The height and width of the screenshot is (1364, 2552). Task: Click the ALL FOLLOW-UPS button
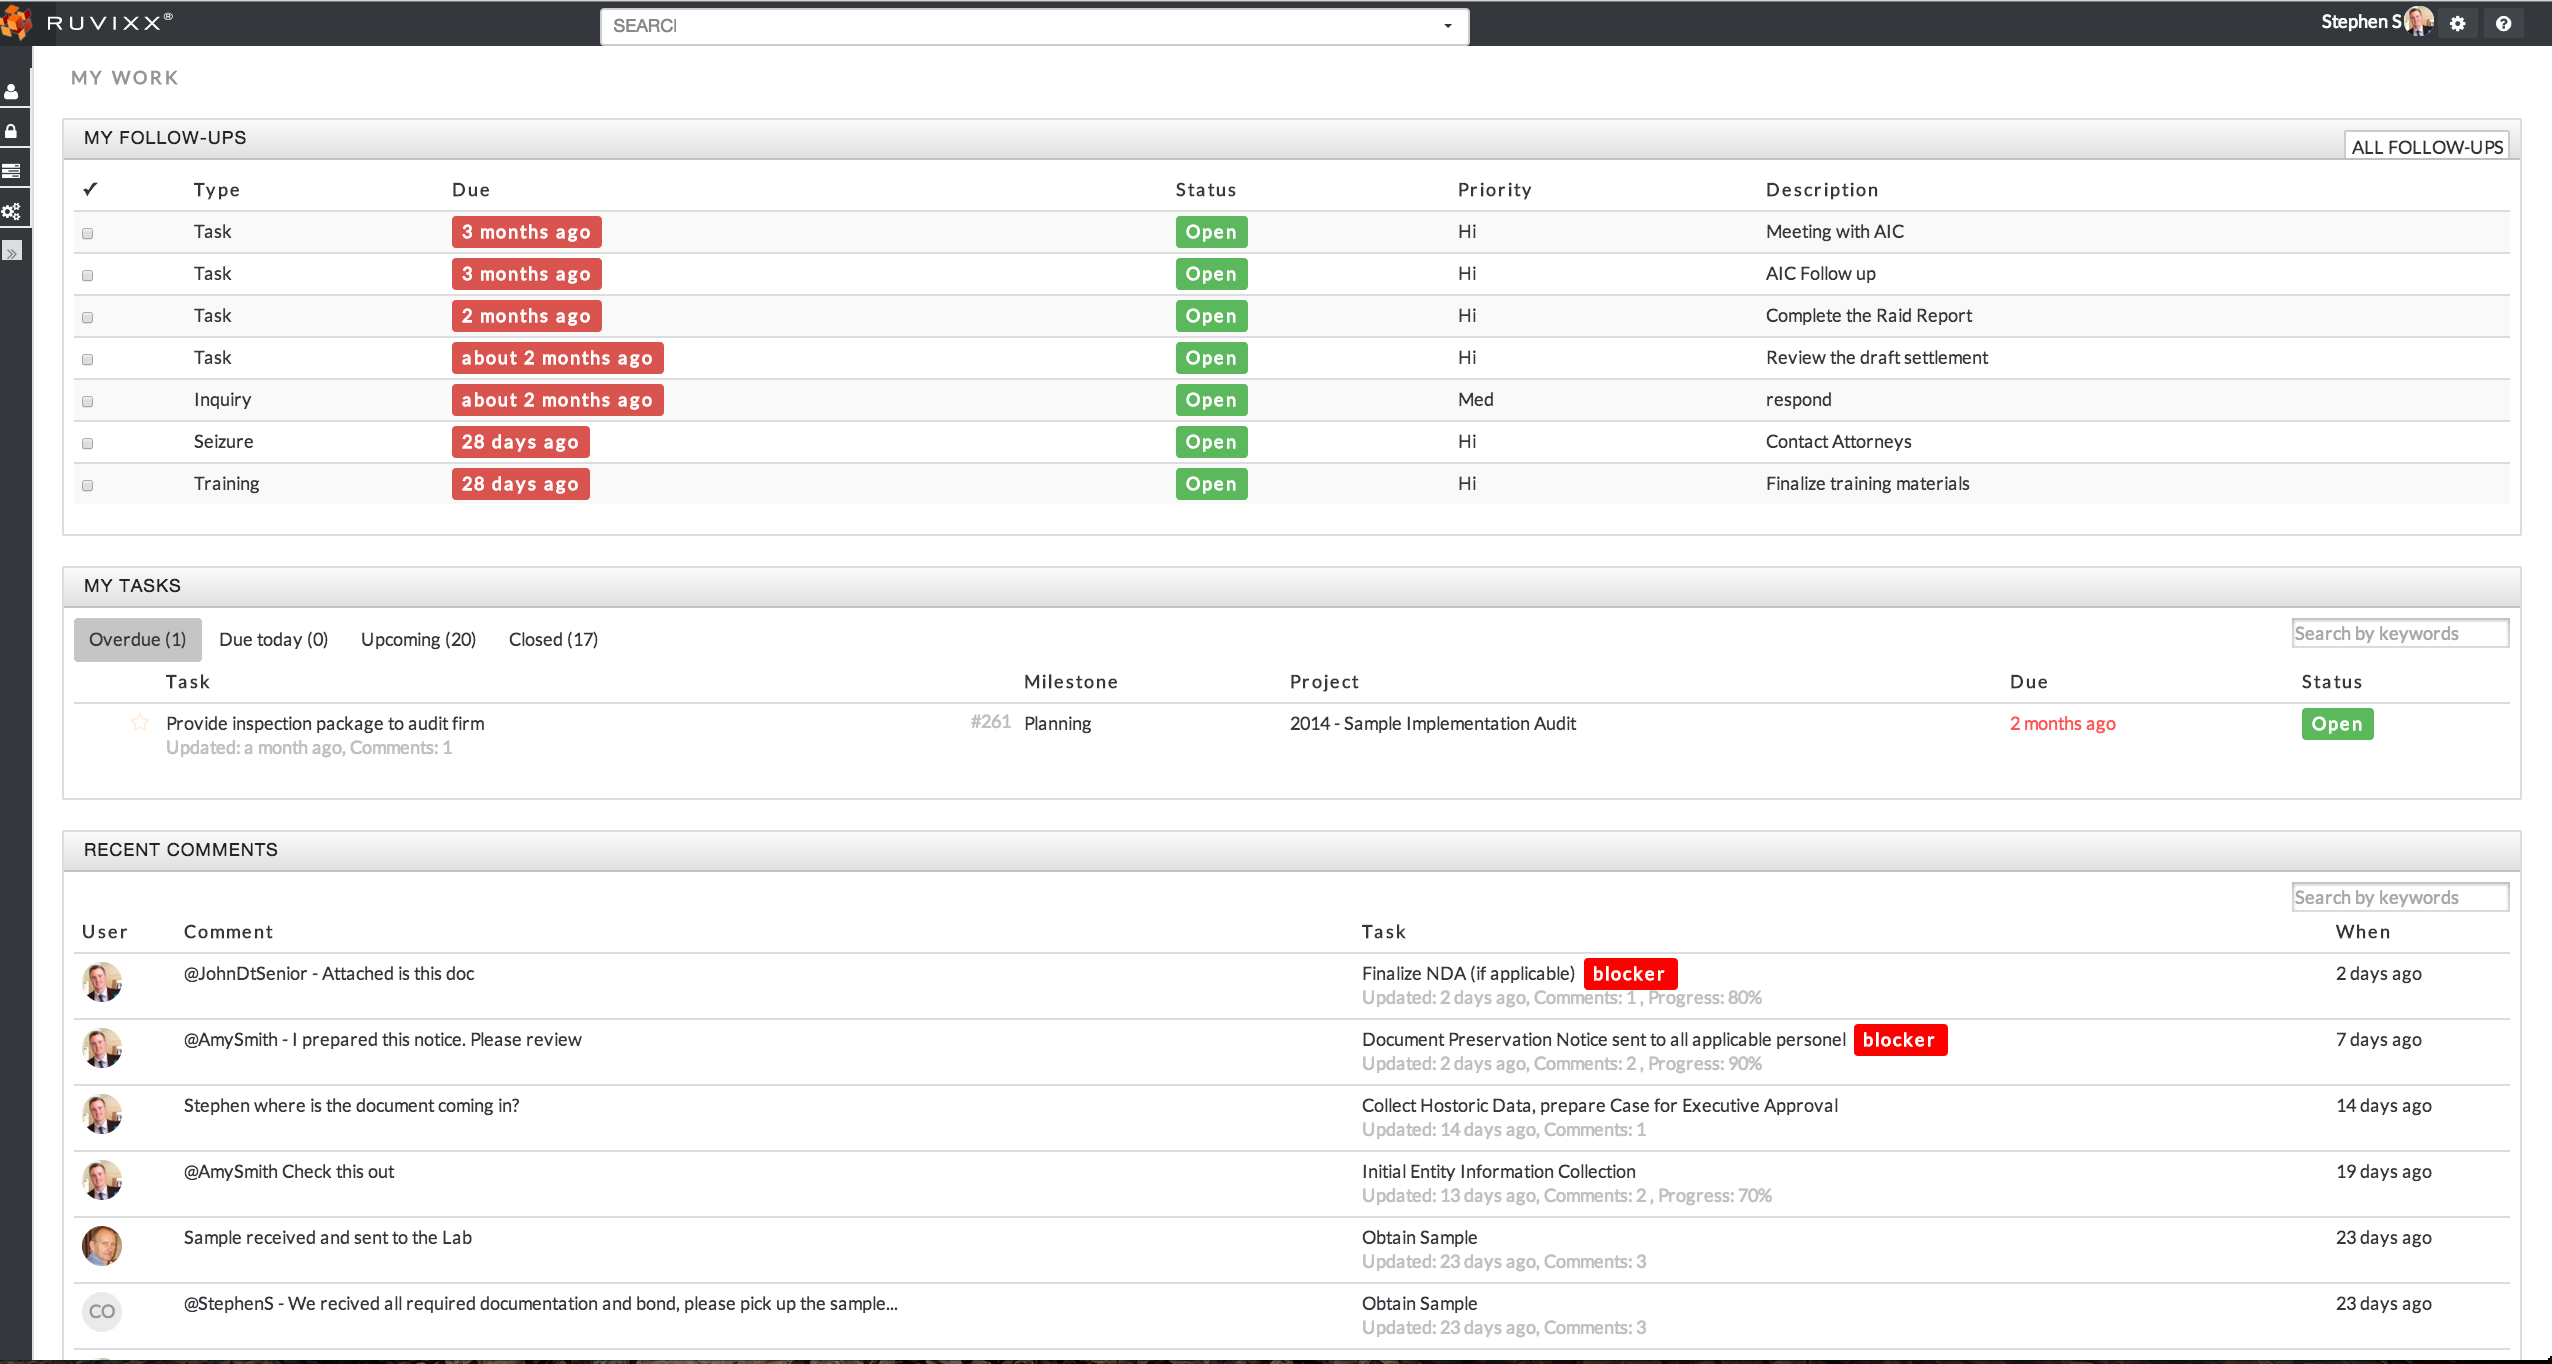coord(2426,147)
